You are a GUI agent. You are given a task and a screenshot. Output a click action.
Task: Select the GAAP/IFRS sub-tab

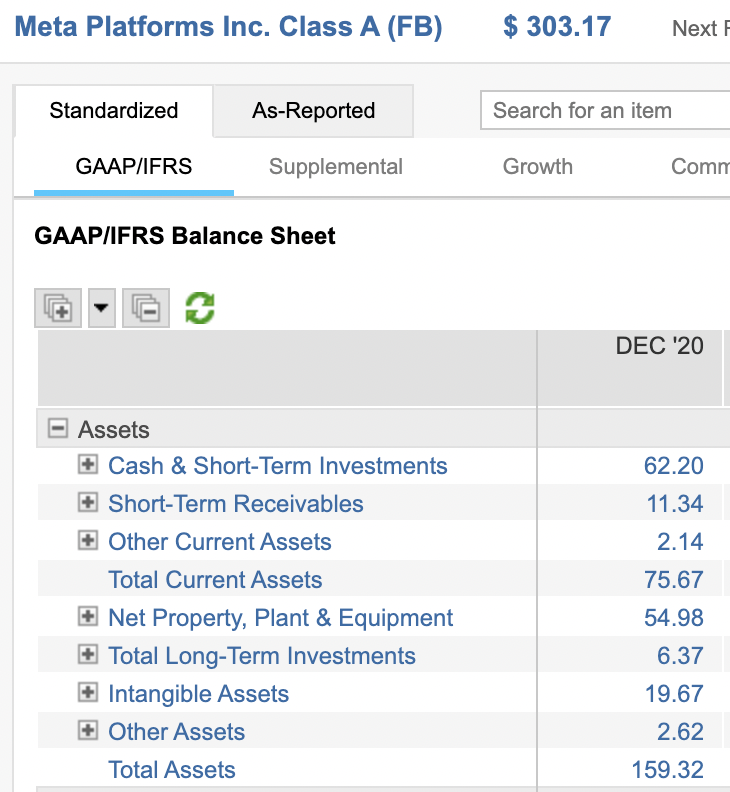(x=134, y=167)
